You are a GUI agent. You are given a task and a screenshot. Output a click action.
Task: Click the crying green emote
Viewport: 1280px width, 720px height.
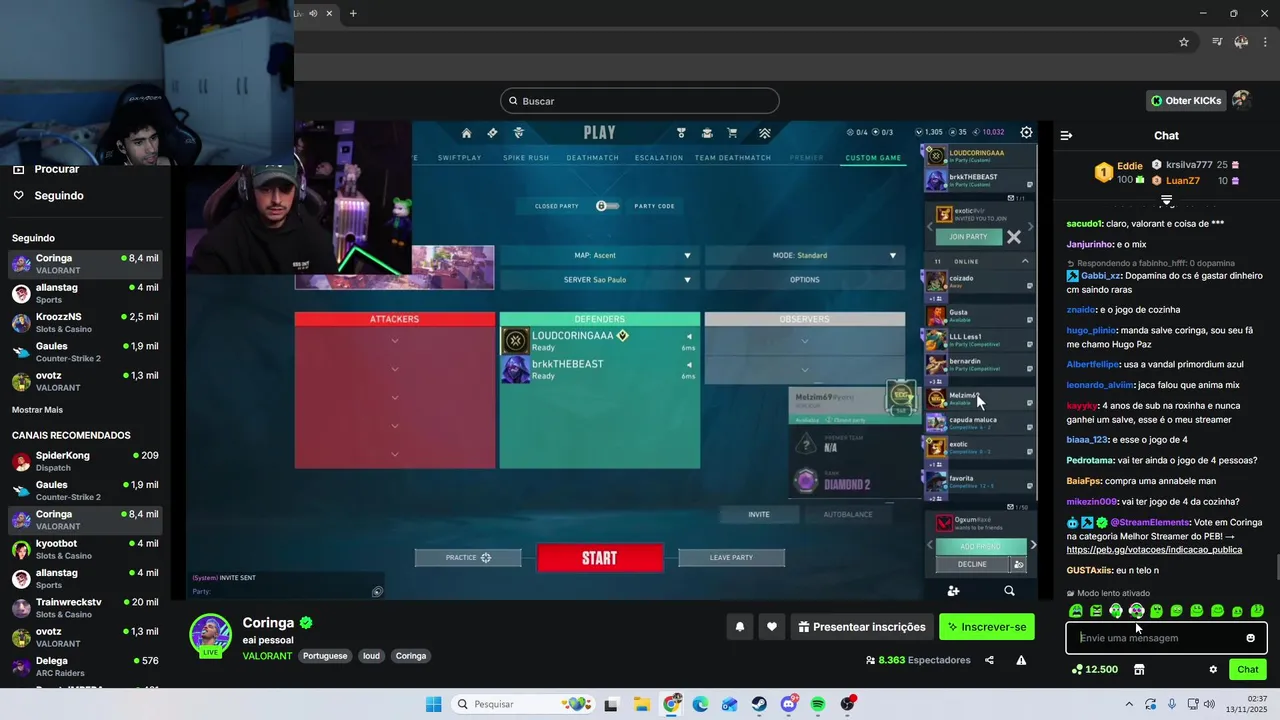(1076, 611)
